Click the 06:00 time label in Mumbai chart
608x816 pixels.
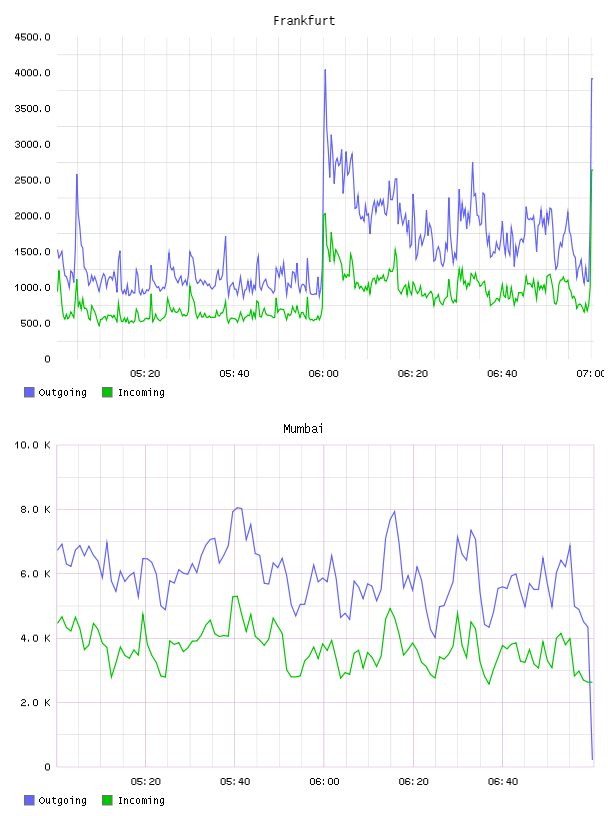tap(324, 782)
